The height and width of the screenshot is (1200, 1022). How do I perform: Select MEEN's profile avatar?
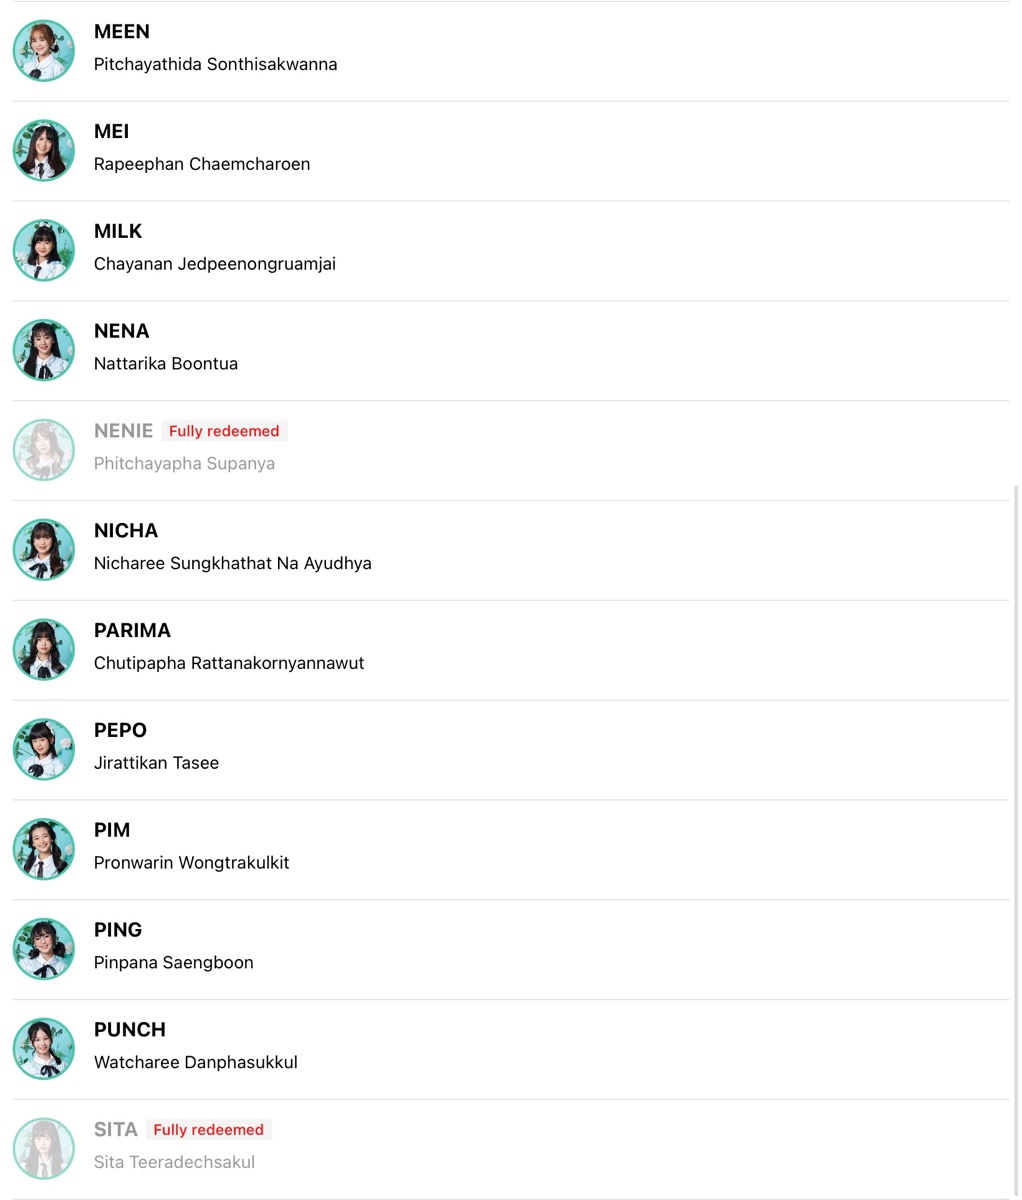44,50
